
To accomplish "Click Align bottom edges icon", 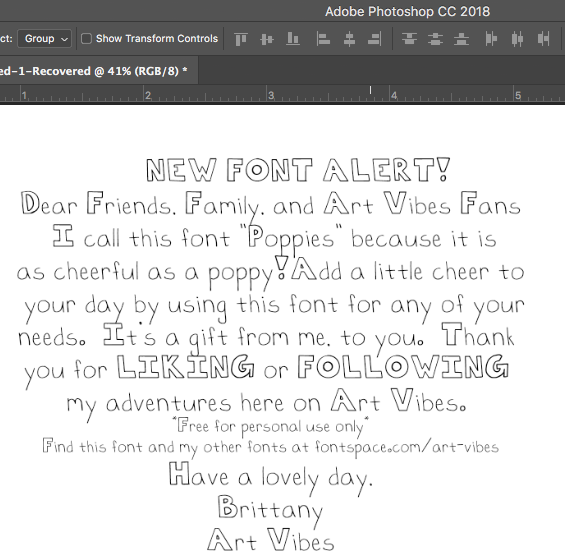I will 293,39.
